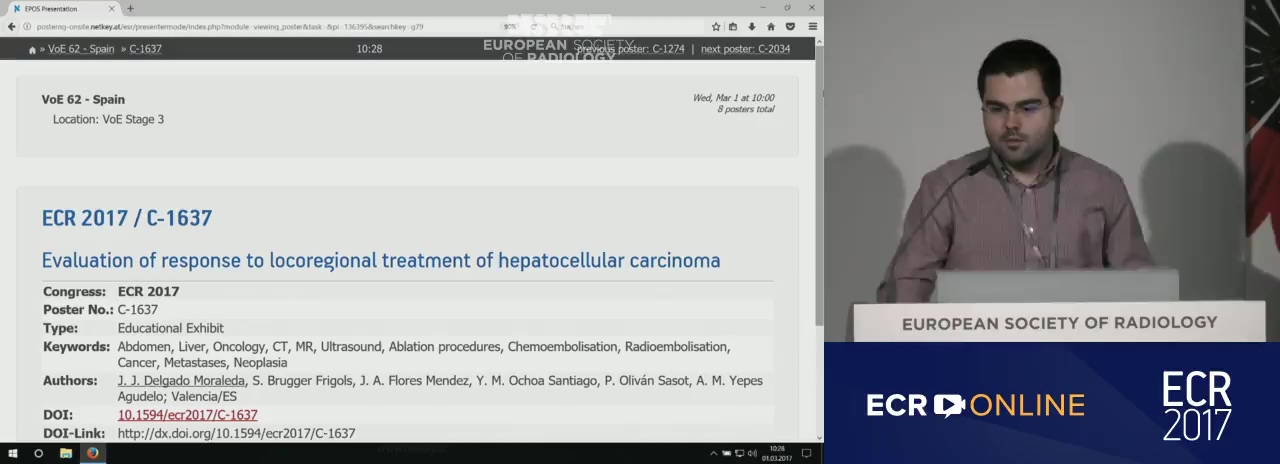Open network icon in system tray
Viewport: 1280px width, 464px height.
pos(740,453)
